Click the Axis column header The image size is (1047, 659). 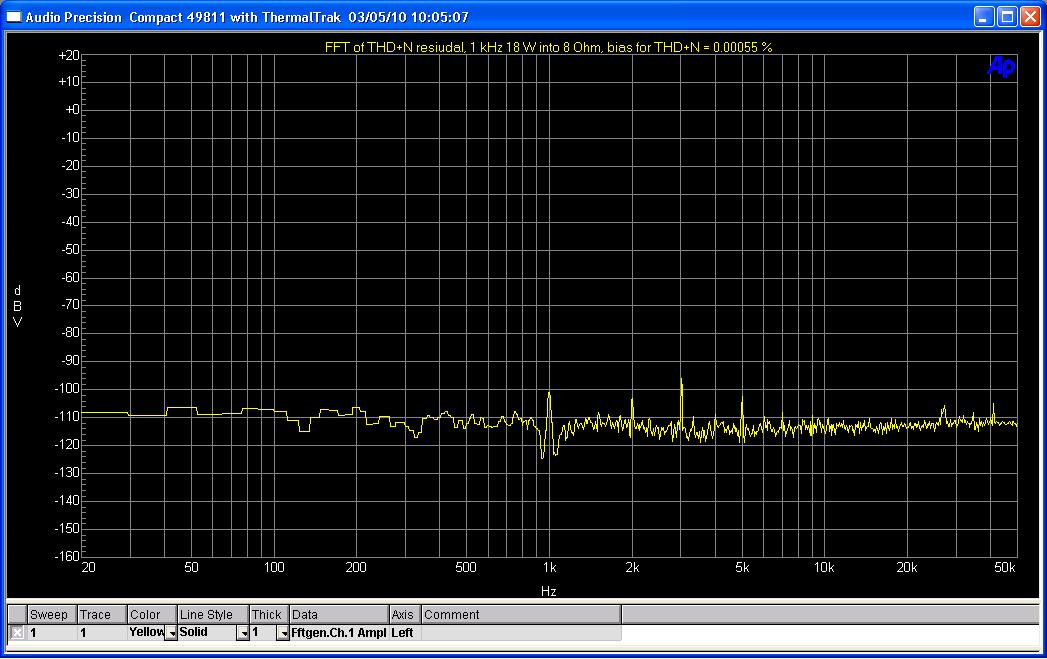tap(405, 614)
